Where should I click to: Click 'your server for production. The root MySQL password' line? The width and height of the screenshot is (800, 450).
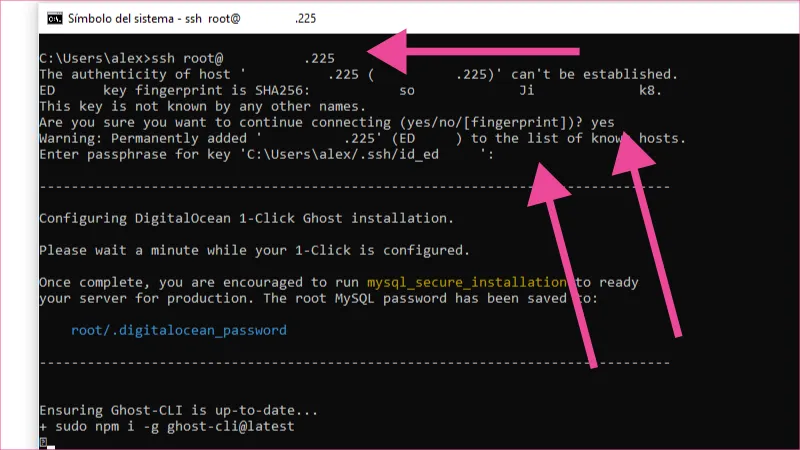click(318, 298)
